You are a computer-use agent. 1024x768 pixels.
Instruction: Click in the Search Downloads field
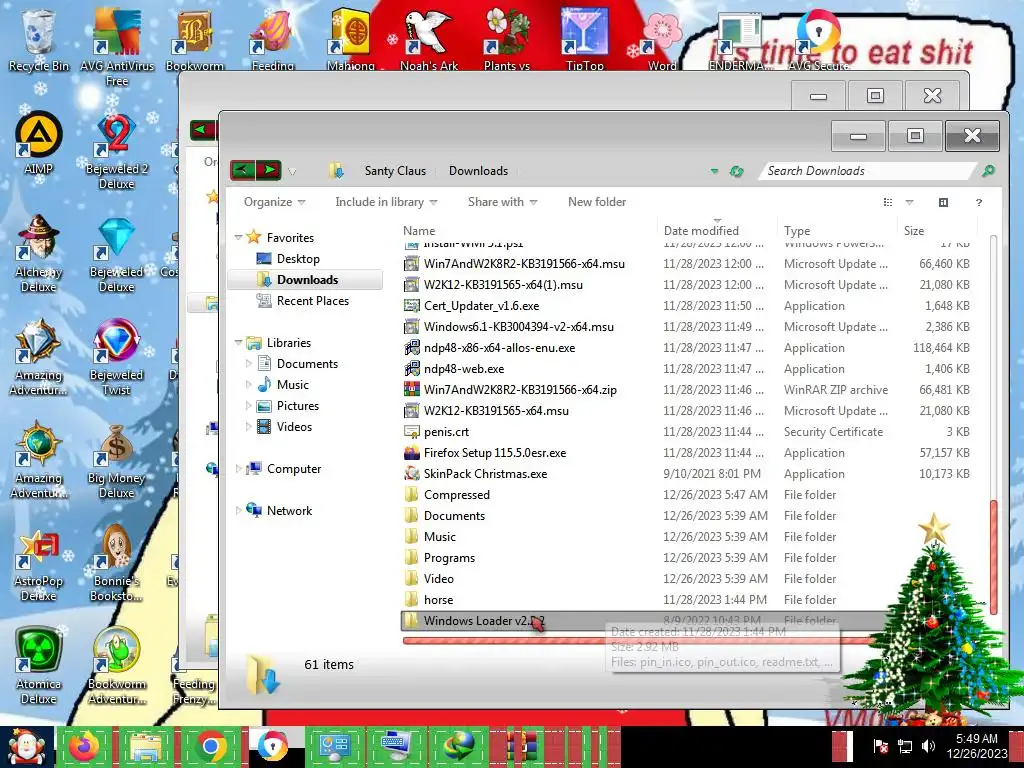(x=869, y=170)
